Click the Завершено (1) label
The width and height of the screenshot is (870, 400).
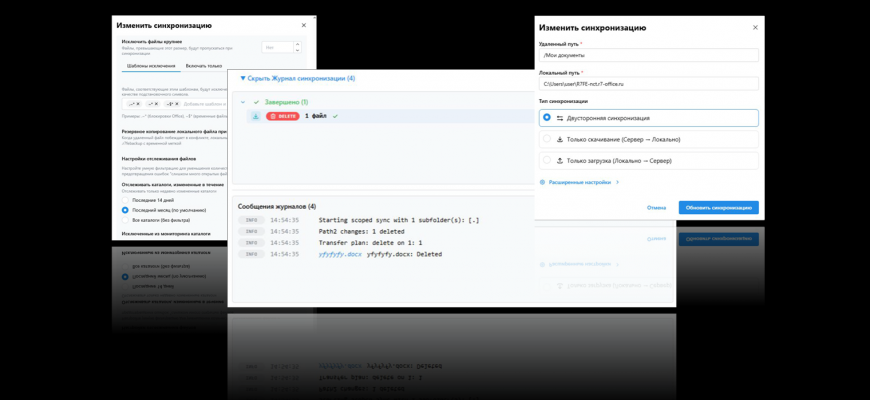point(286,103)
